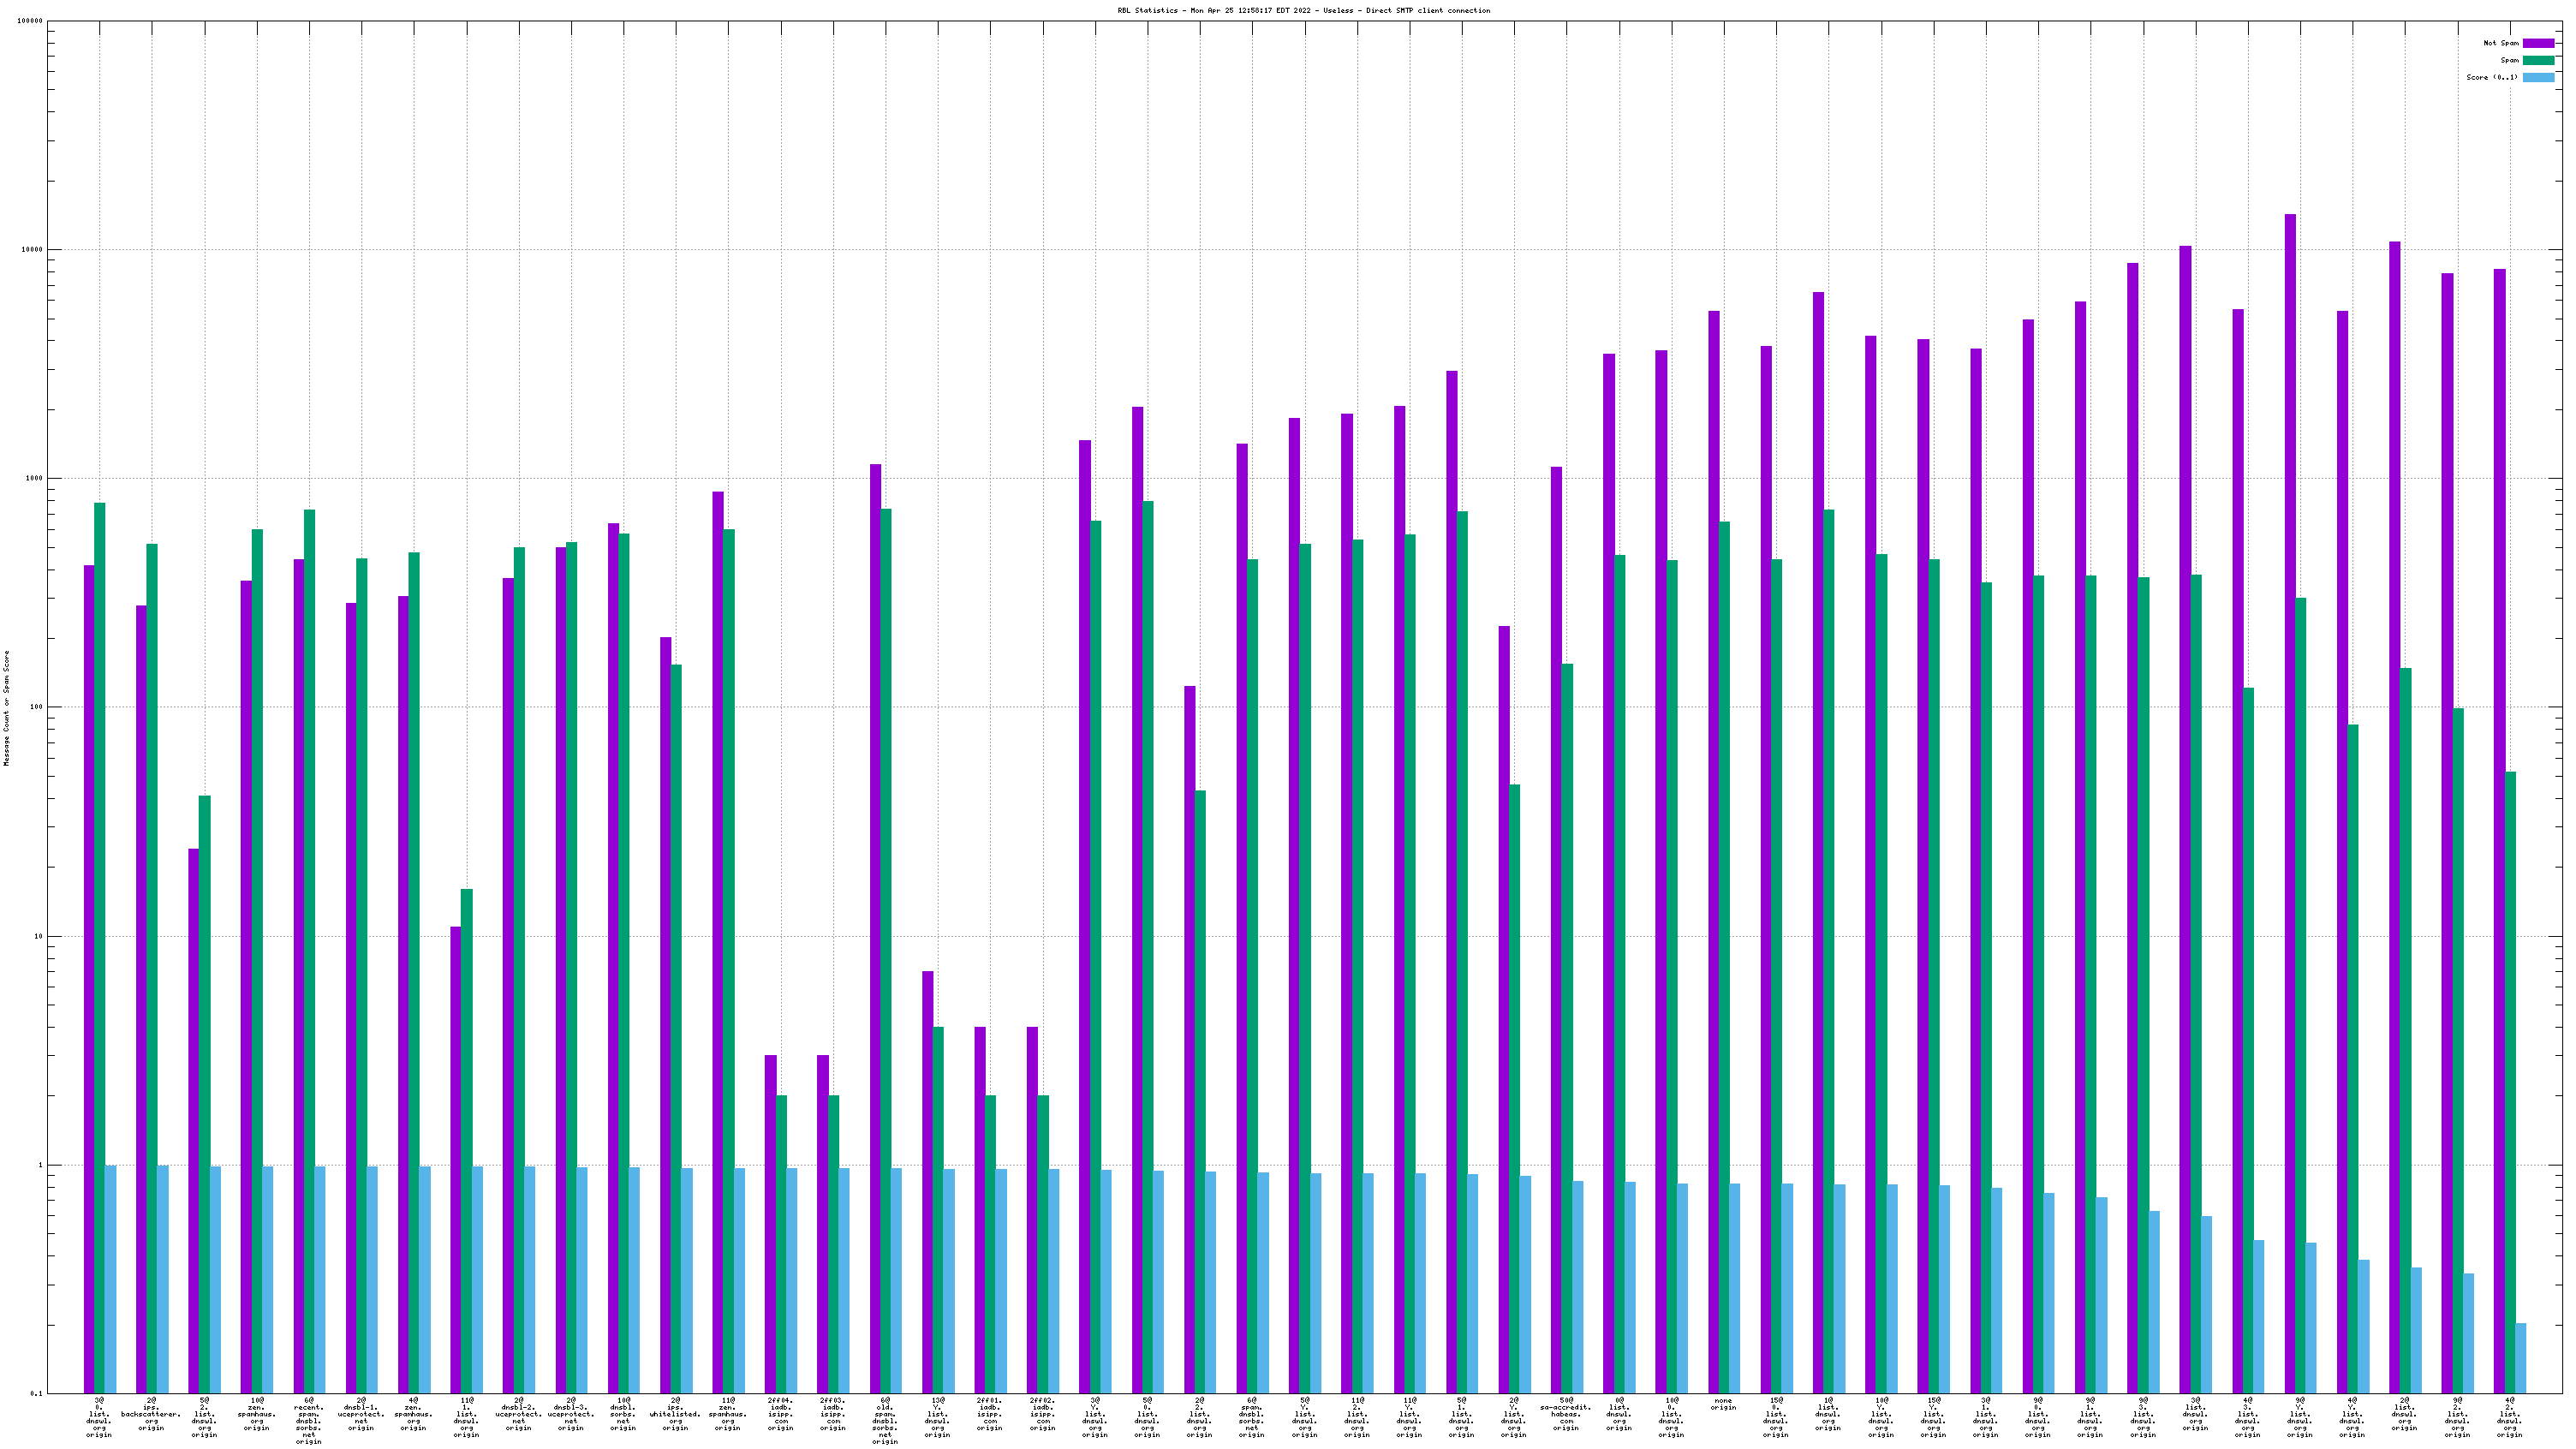Click the ips.backscatterer.org x-axis label
This screenshot has height=1449, width=2576.
[x=151, y=1414]
